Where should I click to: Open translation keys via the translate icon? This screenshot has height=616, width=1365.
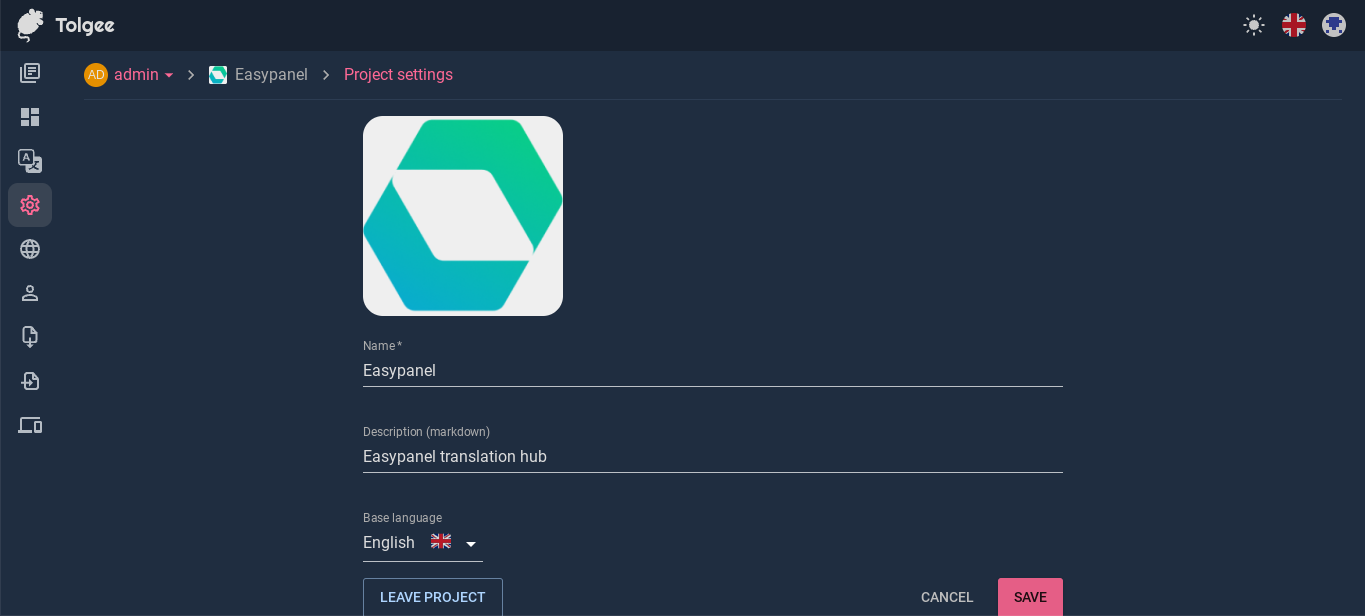(30, 161)
